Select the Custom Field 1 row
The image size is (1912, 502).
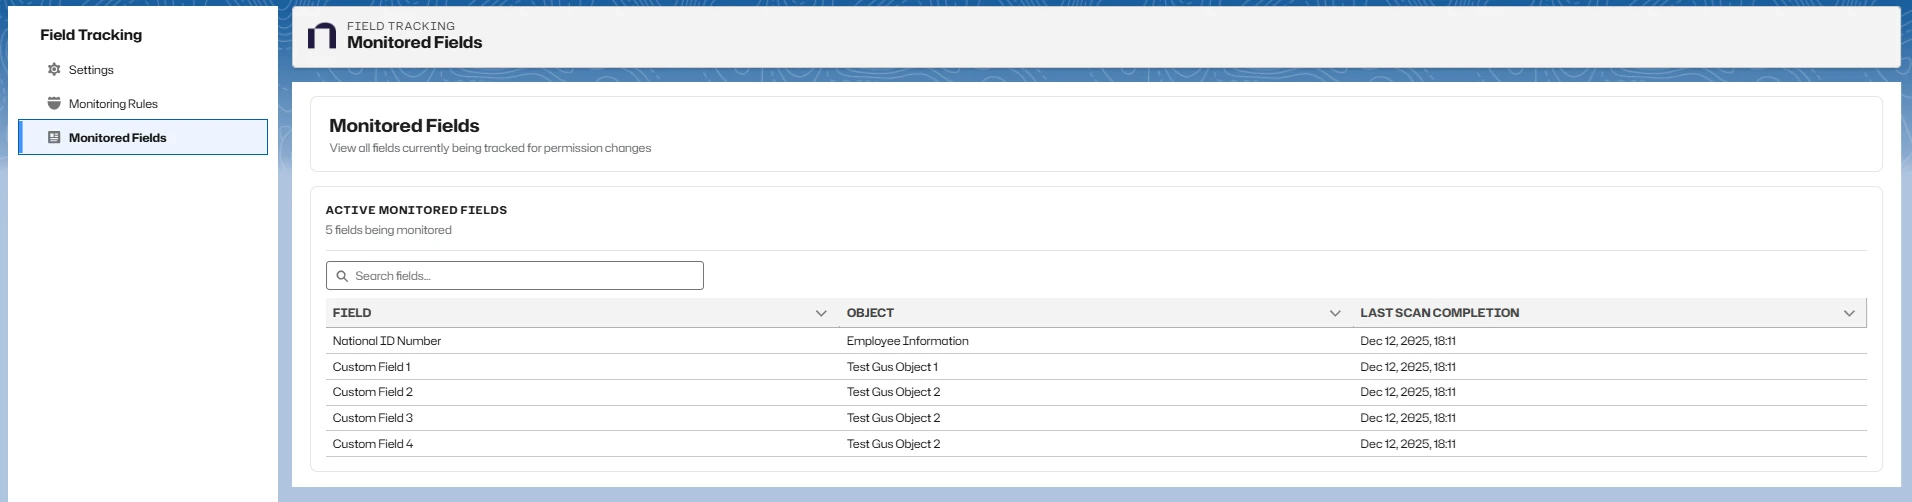click(371, 367)
